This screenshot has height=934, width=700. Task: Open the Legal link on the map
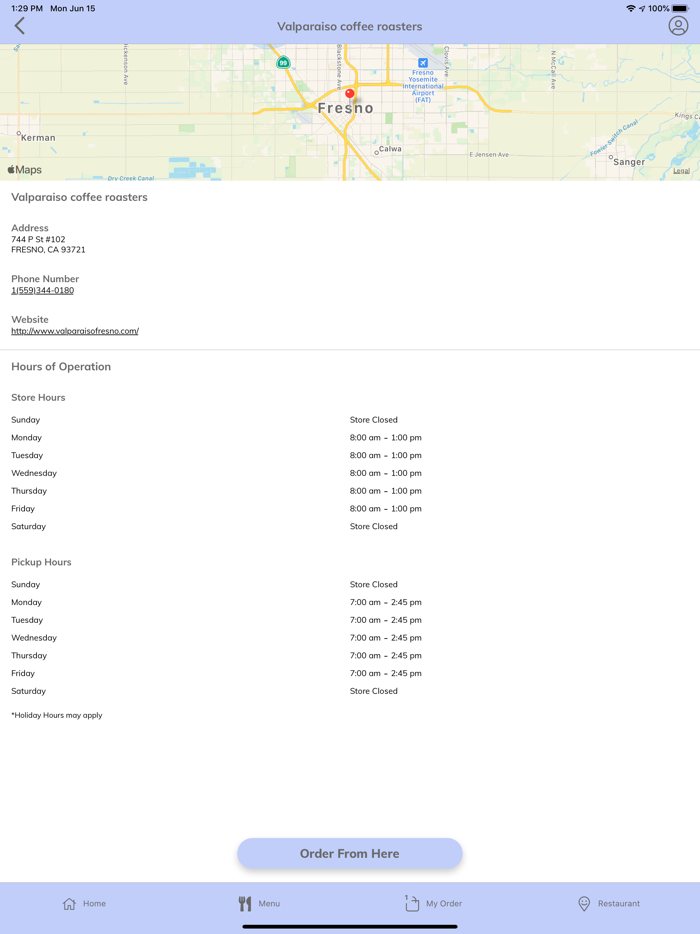pos(681,171)
